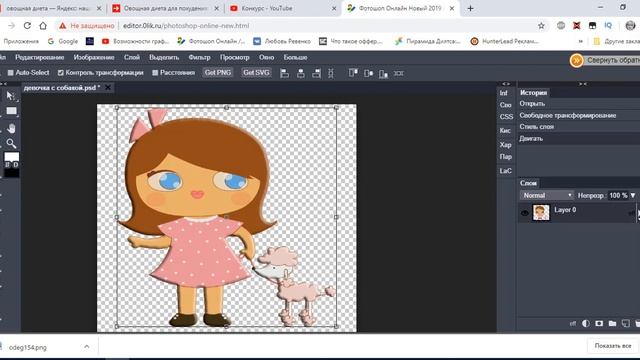
Task: Open the Хар side panel
Action: 505,145
